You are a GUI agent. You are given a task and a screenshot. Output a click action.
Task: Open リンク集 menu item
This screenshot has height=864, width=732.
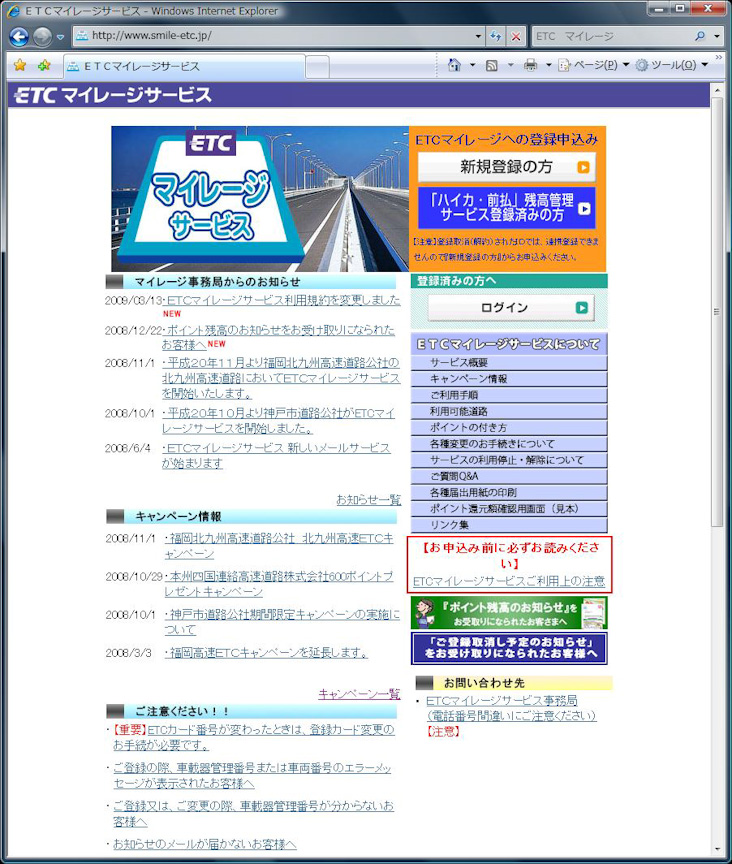[x=509, y=525]
